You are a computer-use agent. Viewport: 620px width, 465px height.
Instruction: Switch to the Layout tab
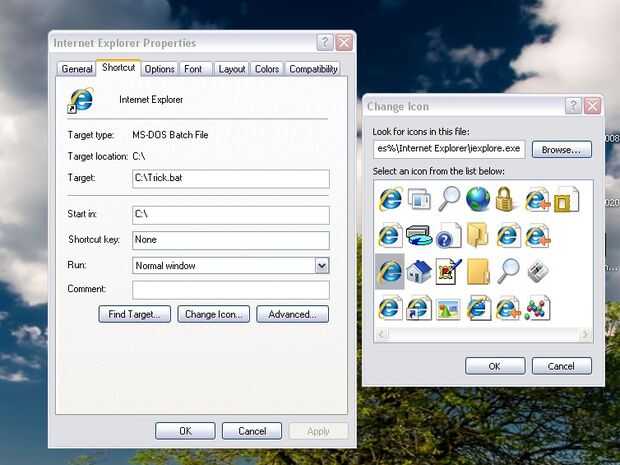tap(232, 69)
